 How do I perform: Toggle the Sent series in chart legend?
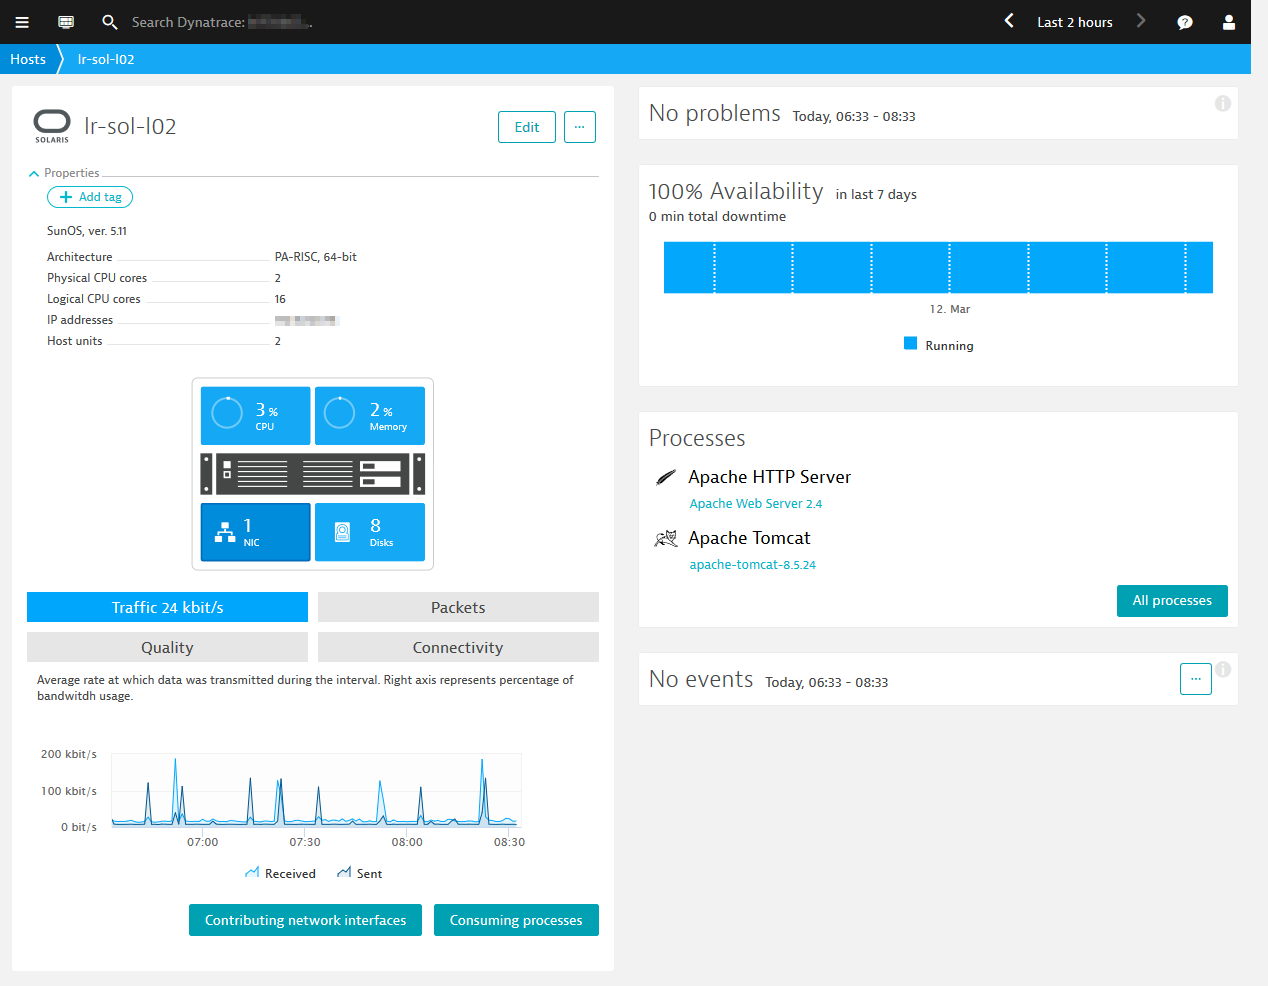360,873
